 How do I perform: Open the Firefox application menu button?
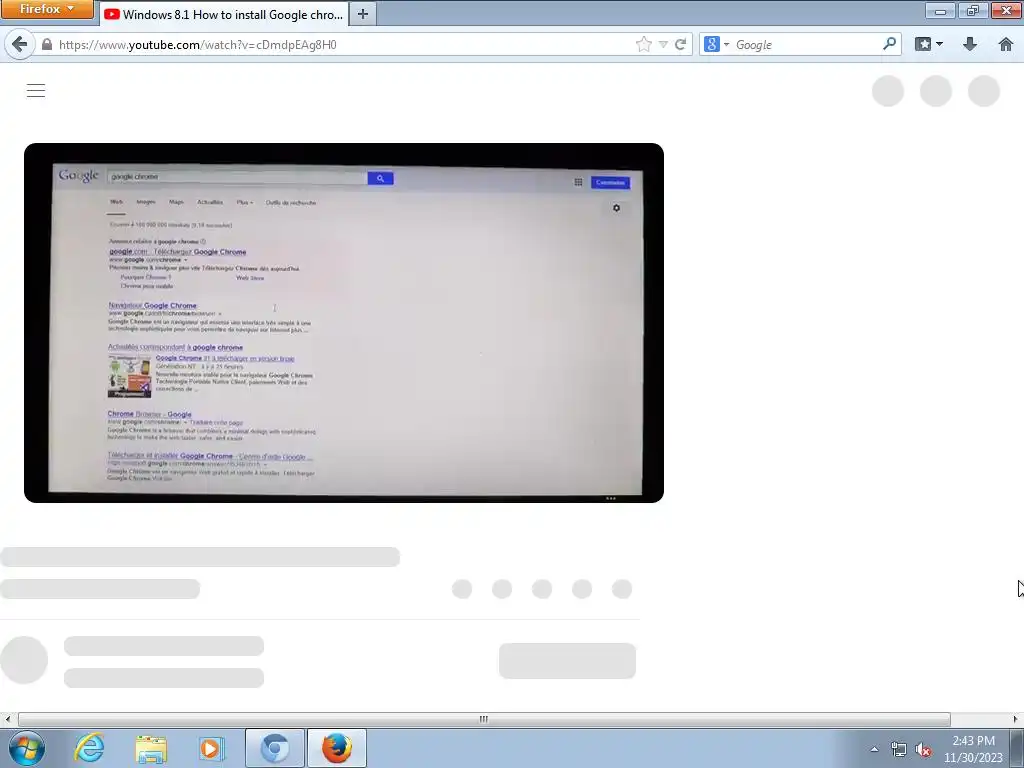46,9
